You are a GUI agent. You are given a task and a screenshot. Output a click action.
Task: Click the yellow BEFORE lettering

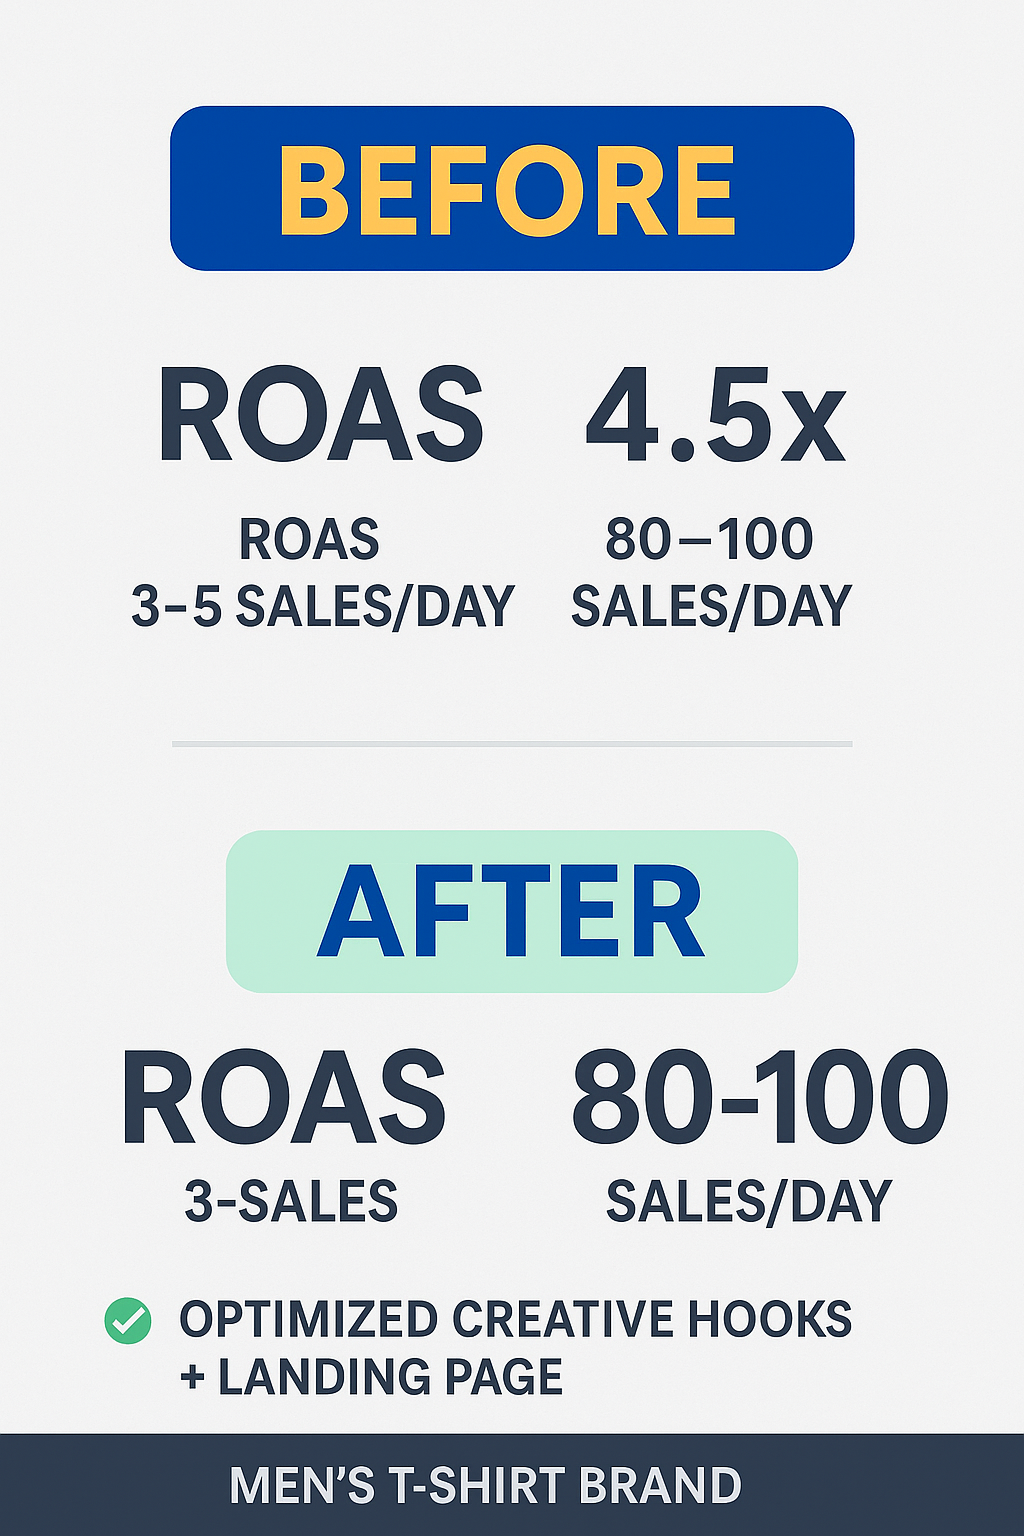click(508, 190)
